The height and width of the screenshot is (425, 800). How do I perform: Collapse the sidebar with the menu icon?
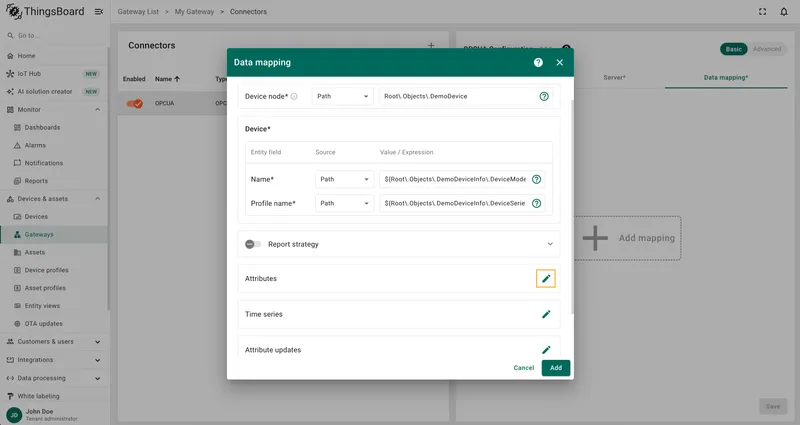[99, 11]
